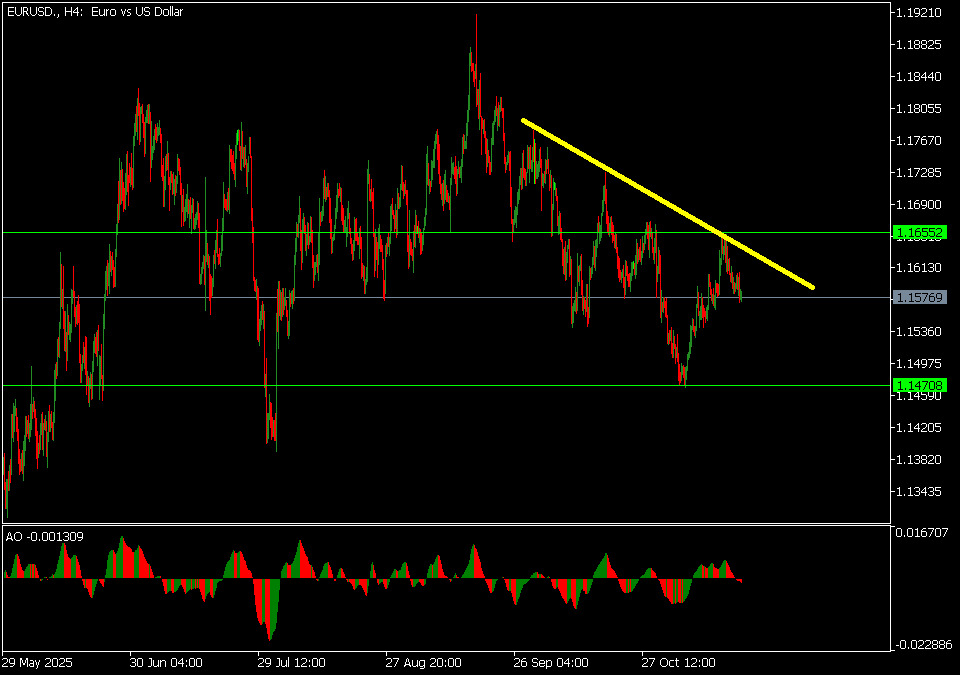Click the 30 Jun 04:00 time label
The width and height of the screenshot is (960, 675).
point(166,663)
